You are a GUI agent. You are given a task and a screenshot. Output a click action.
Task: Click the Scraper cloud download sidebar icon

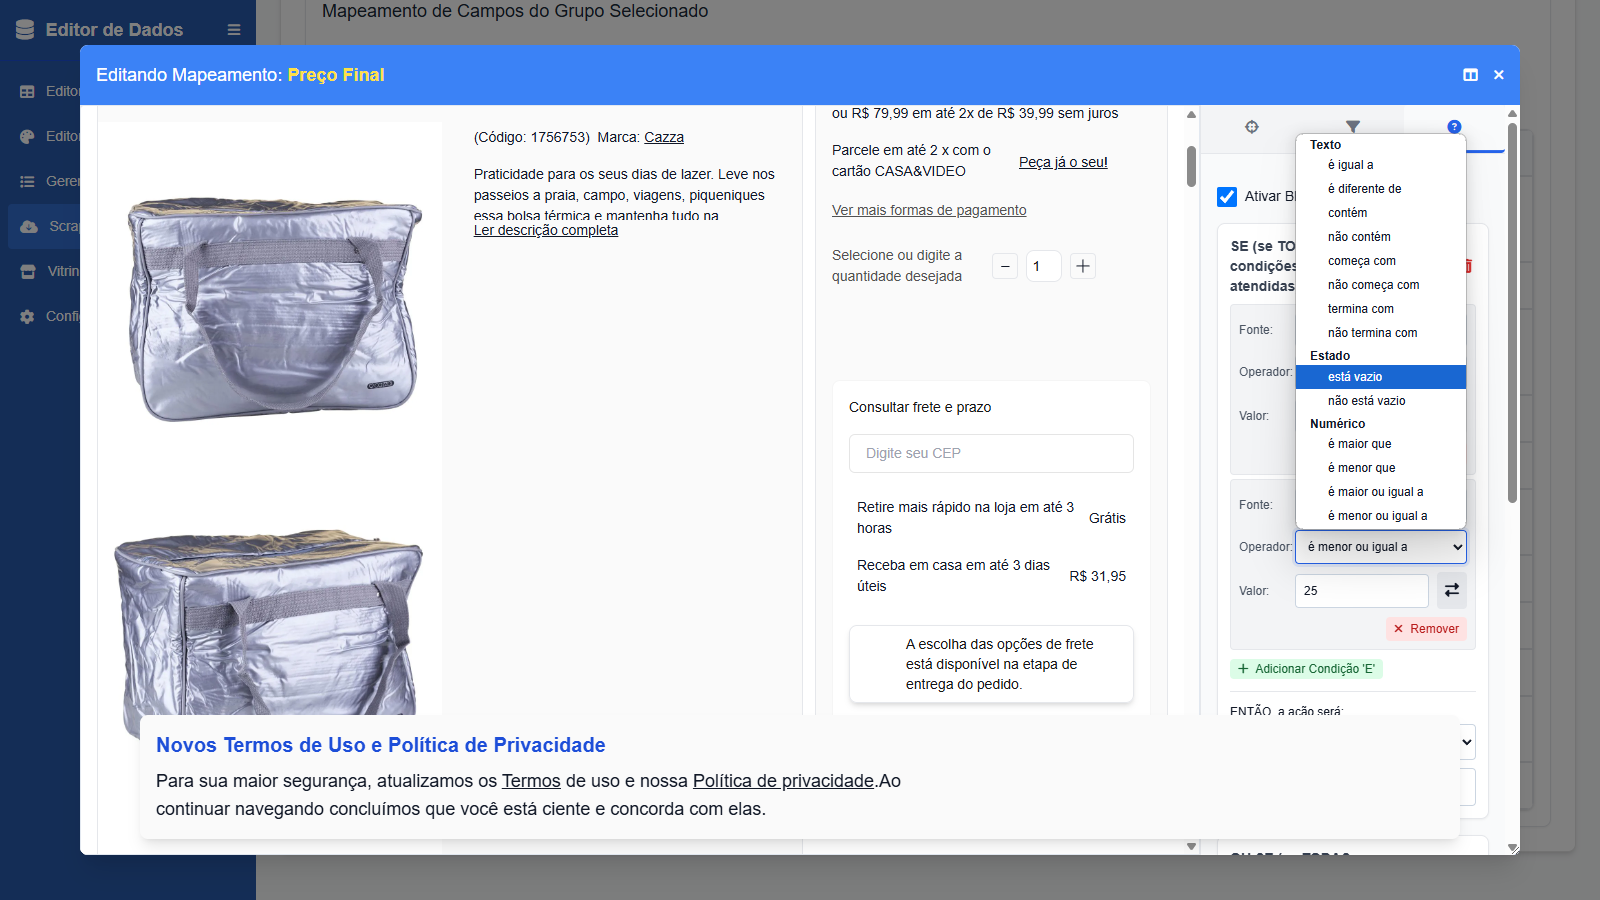click(x=29, y=227)
